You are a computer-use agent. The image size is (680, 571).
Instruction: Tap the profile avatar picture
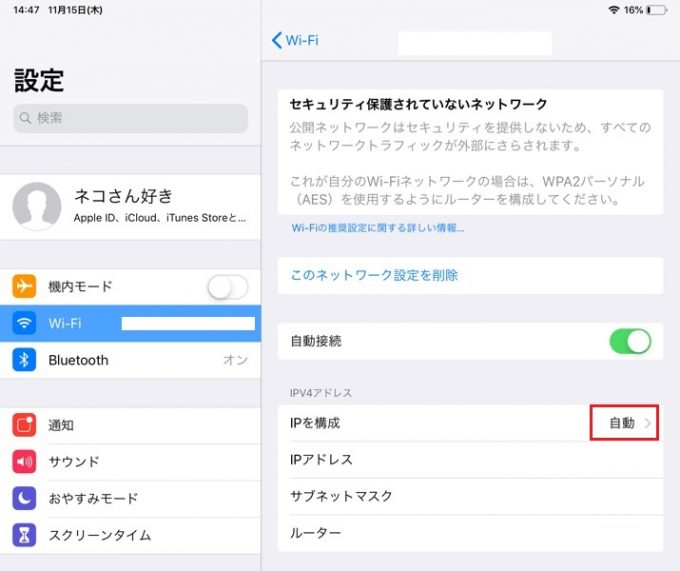[x=37, y=206]
